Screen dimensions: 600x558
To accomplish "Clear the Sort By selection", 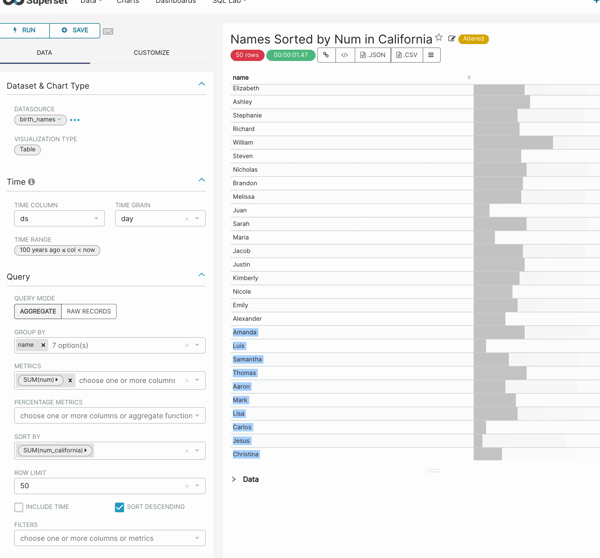I will (187, 451).
